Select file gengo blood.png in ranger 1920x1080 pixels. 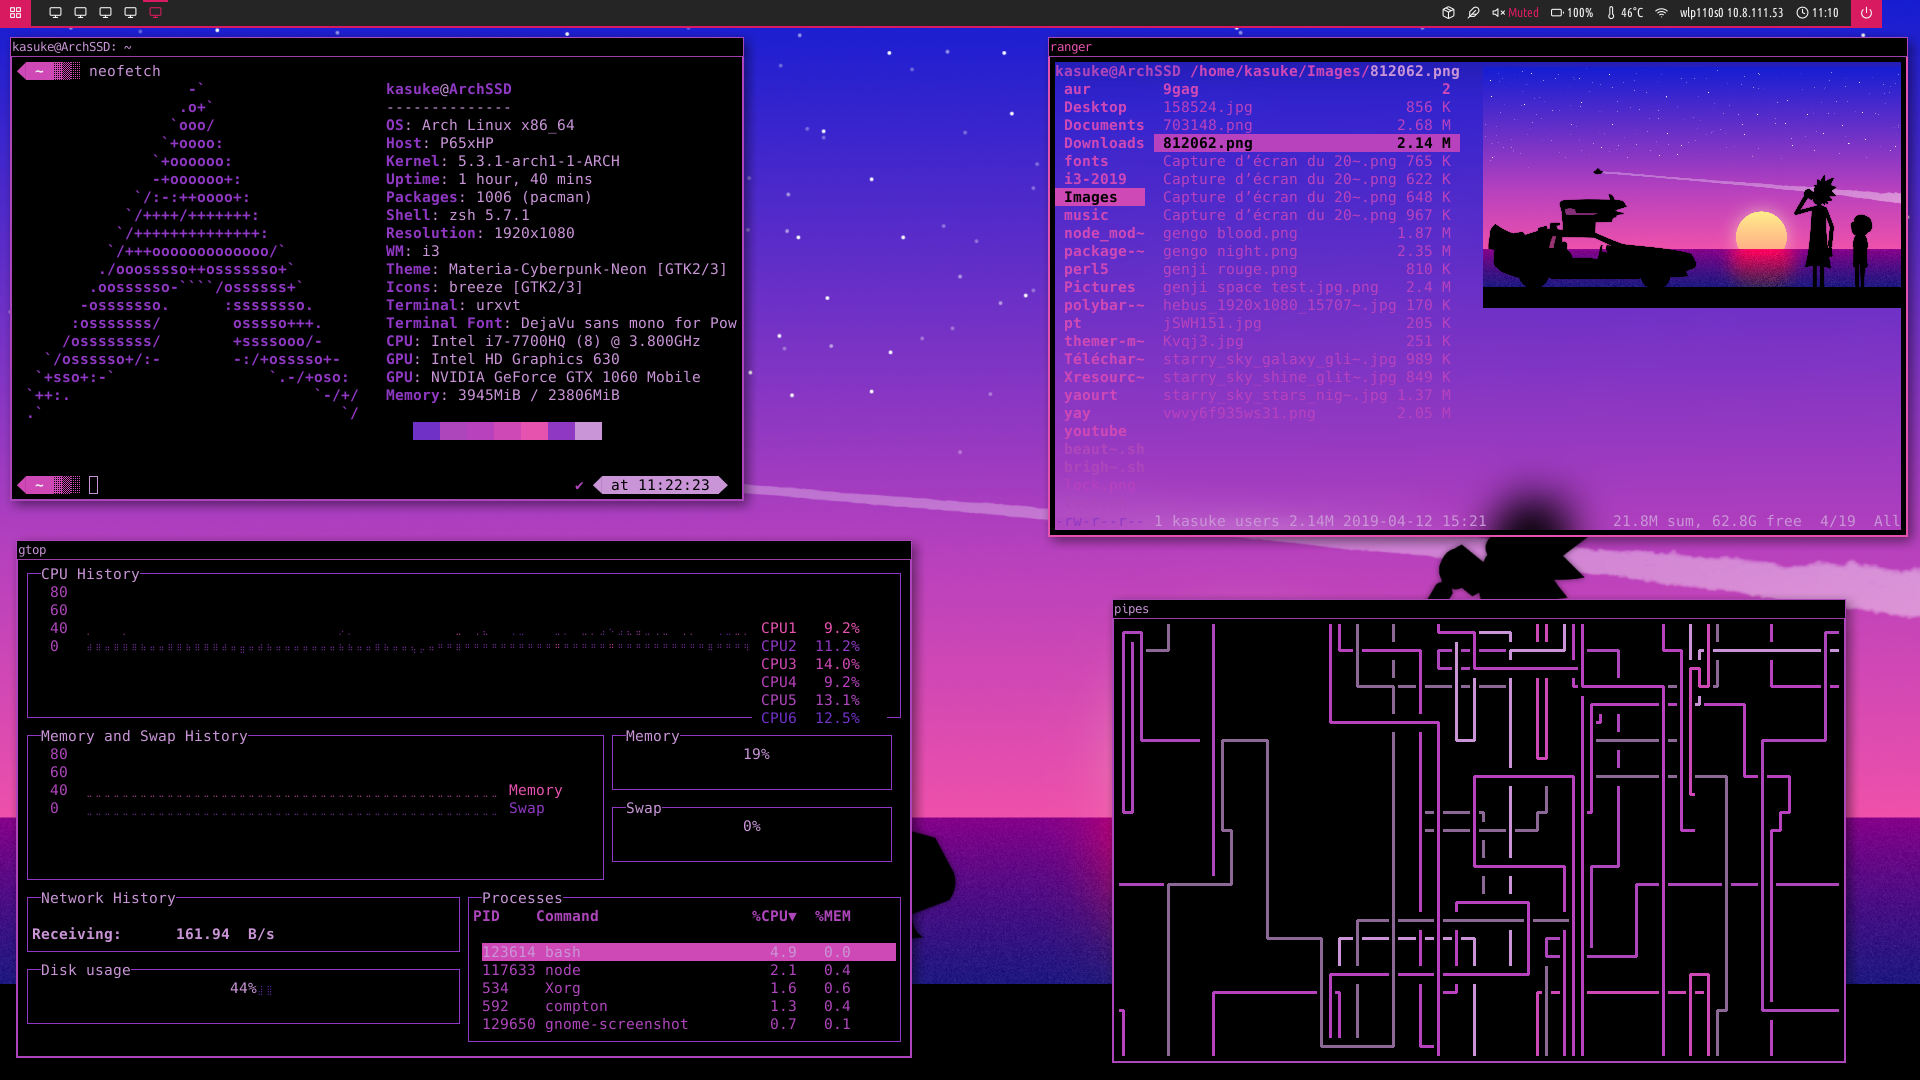pyautogui.click(x=1306, y=233)
